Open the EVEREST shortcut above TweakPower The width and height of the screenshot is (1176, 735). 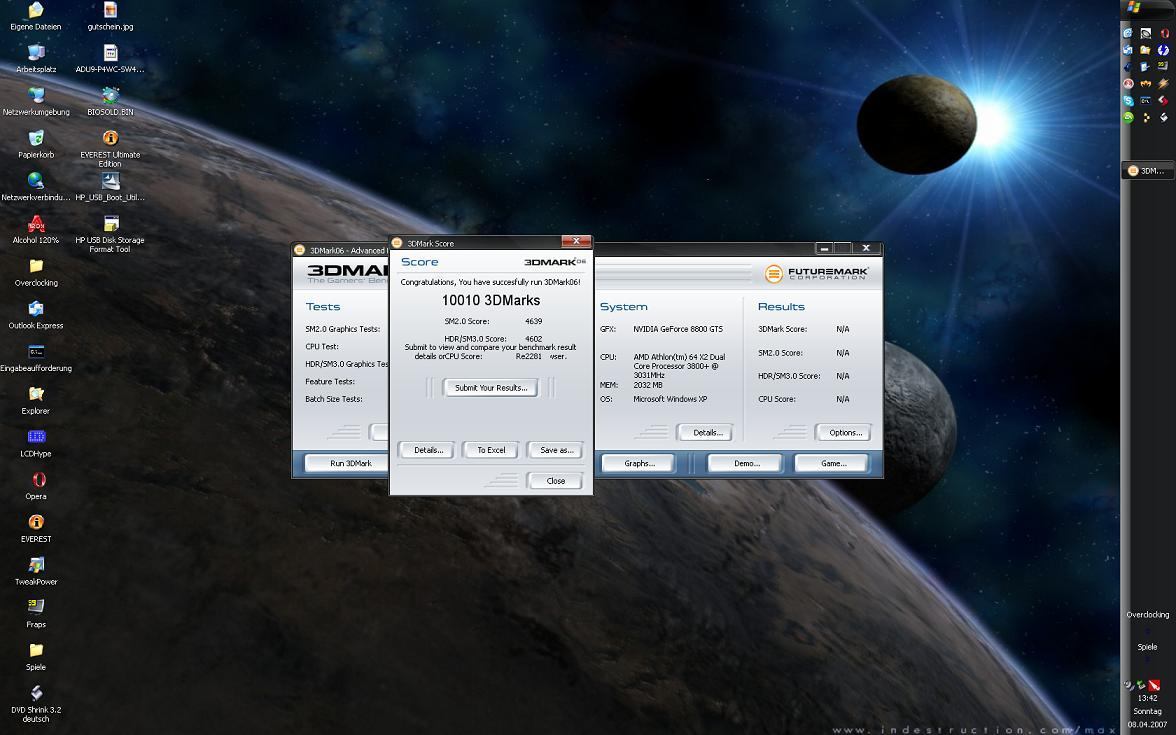tap(35, 529)
